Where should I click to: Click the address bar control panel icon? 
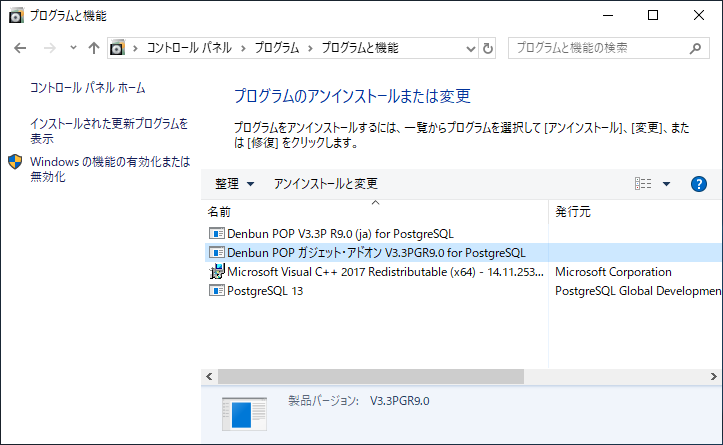[117, 48]
